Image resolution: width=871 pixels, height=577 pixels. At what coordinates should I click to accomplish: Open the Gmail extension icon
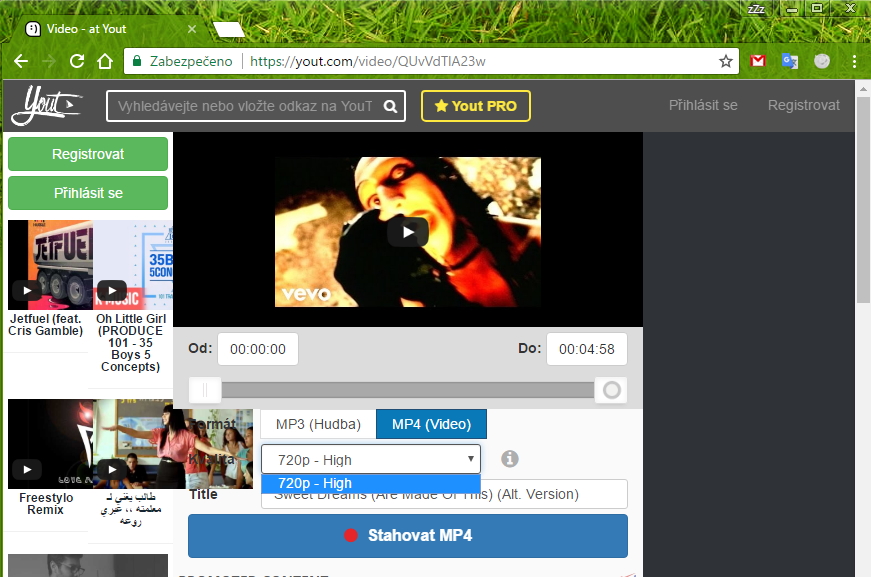coord(758,61)
